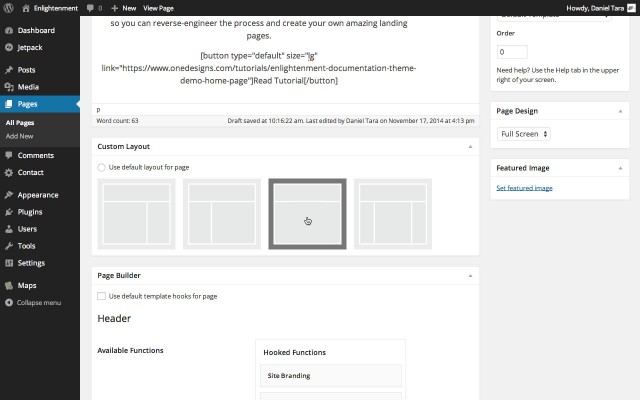
Task: Select Use default layout for page radio
Action: 101,167
